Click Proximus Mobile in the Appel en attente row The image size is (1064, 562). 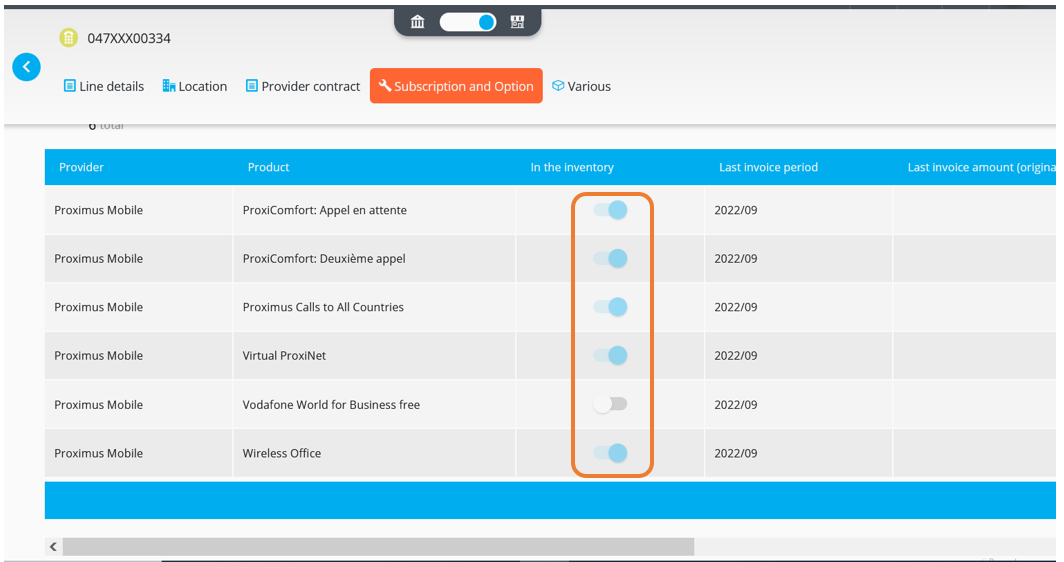[x=98, y=210]
